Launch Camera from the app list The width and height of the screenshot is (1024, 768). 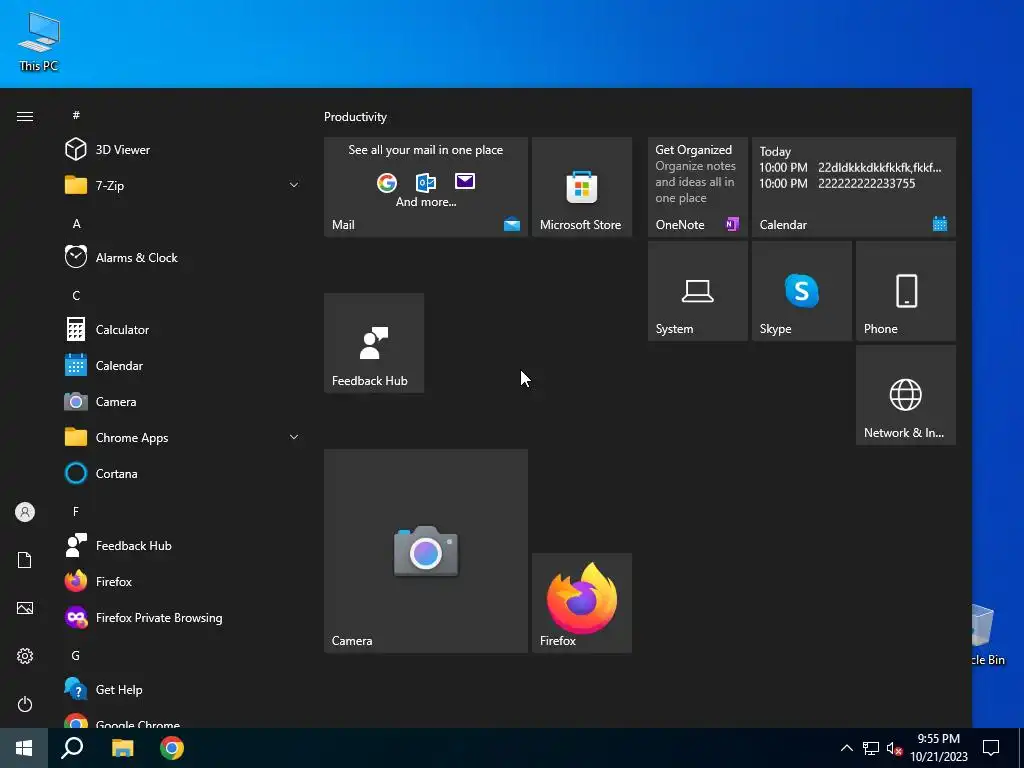[182, 402]
